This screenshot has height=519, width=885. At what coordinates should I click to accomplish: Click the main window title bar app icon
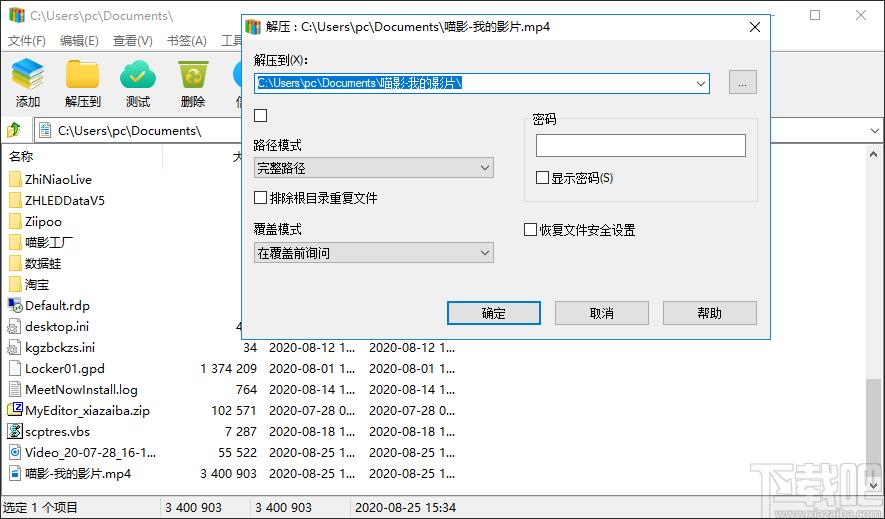pyautogui.click(x=17, y=15)
